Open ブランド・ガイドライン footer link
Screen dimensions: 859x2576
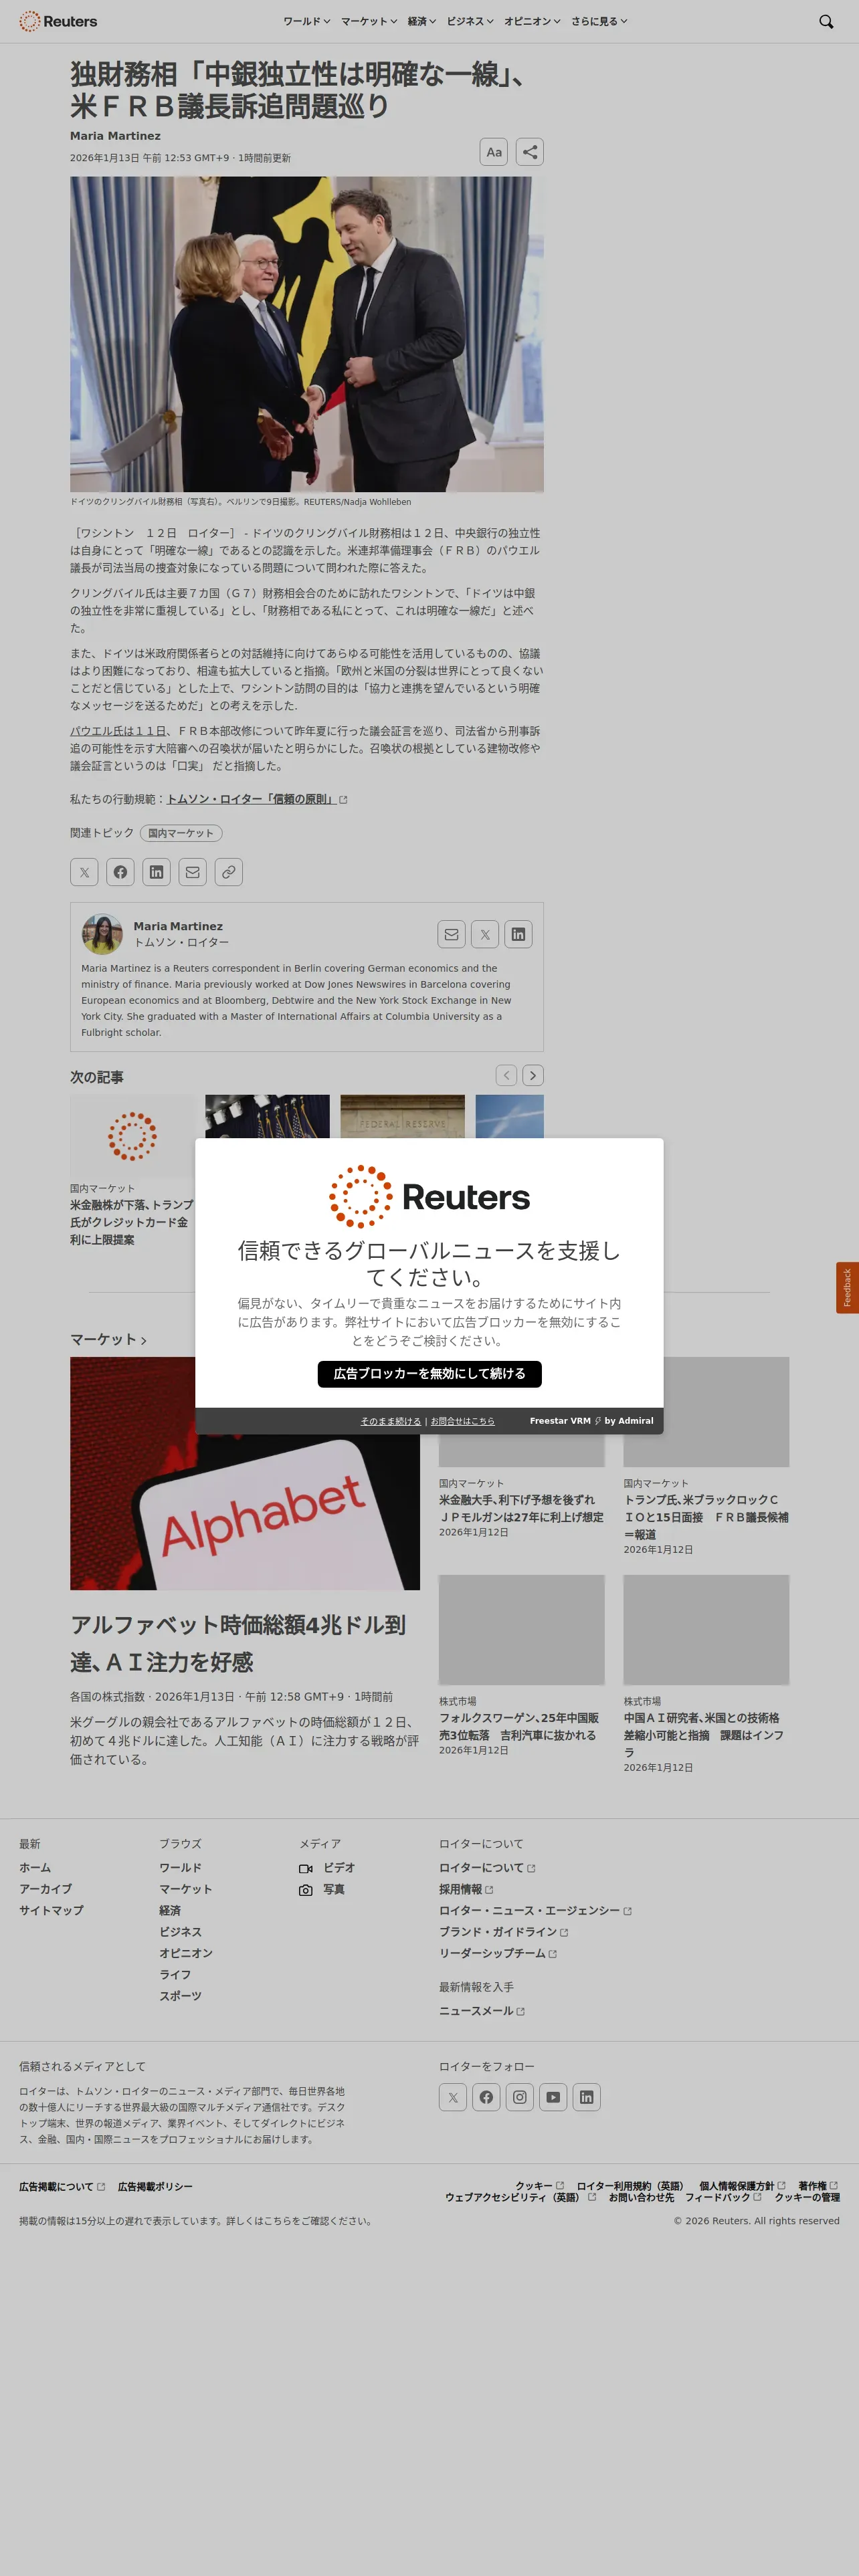tap(504, 1932)
